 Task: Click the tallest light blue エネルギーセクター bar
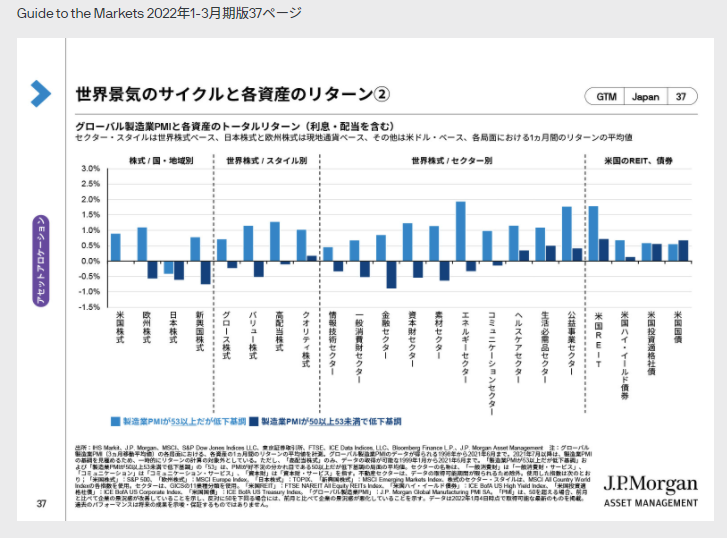click(461, 231)
